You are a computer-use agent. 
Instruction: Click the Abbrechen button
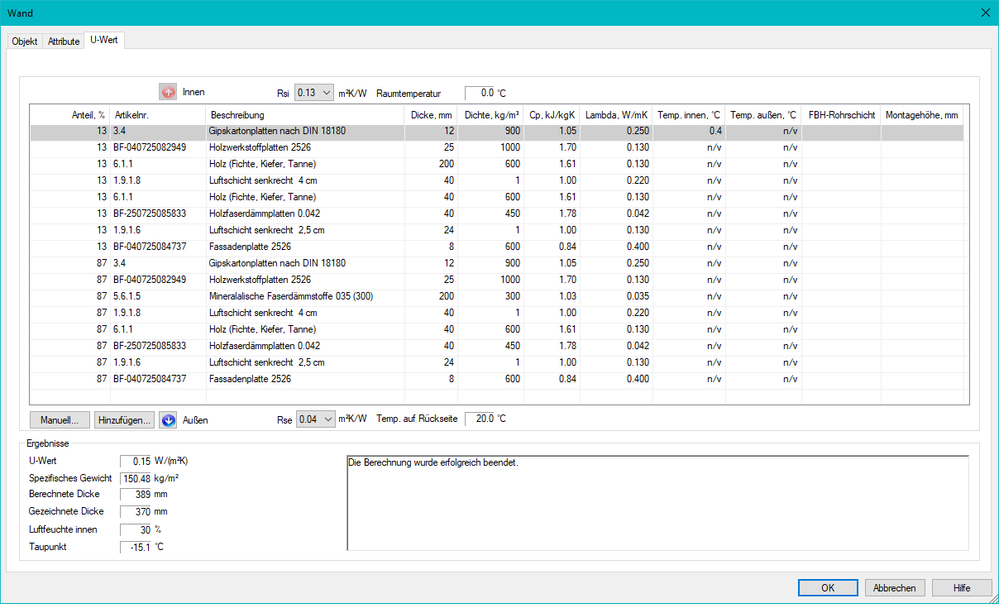pyautogui.click(x=895, y=588)
